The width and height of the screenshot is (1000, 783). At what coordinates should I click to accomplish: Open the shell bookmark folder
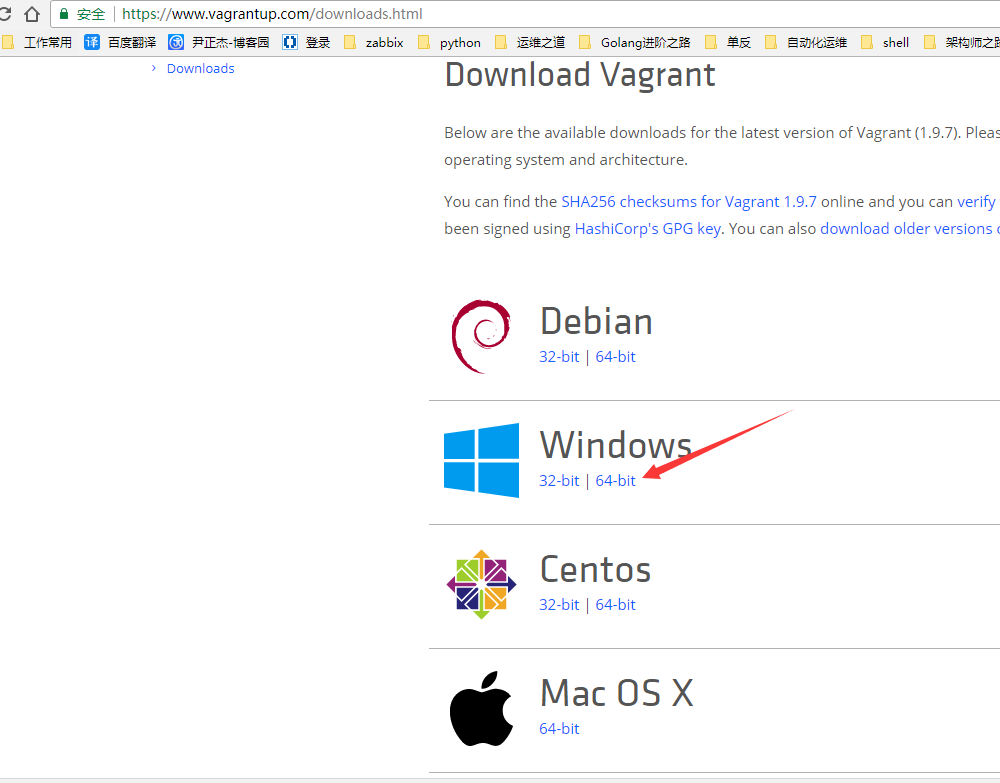(x=885, y=43)
